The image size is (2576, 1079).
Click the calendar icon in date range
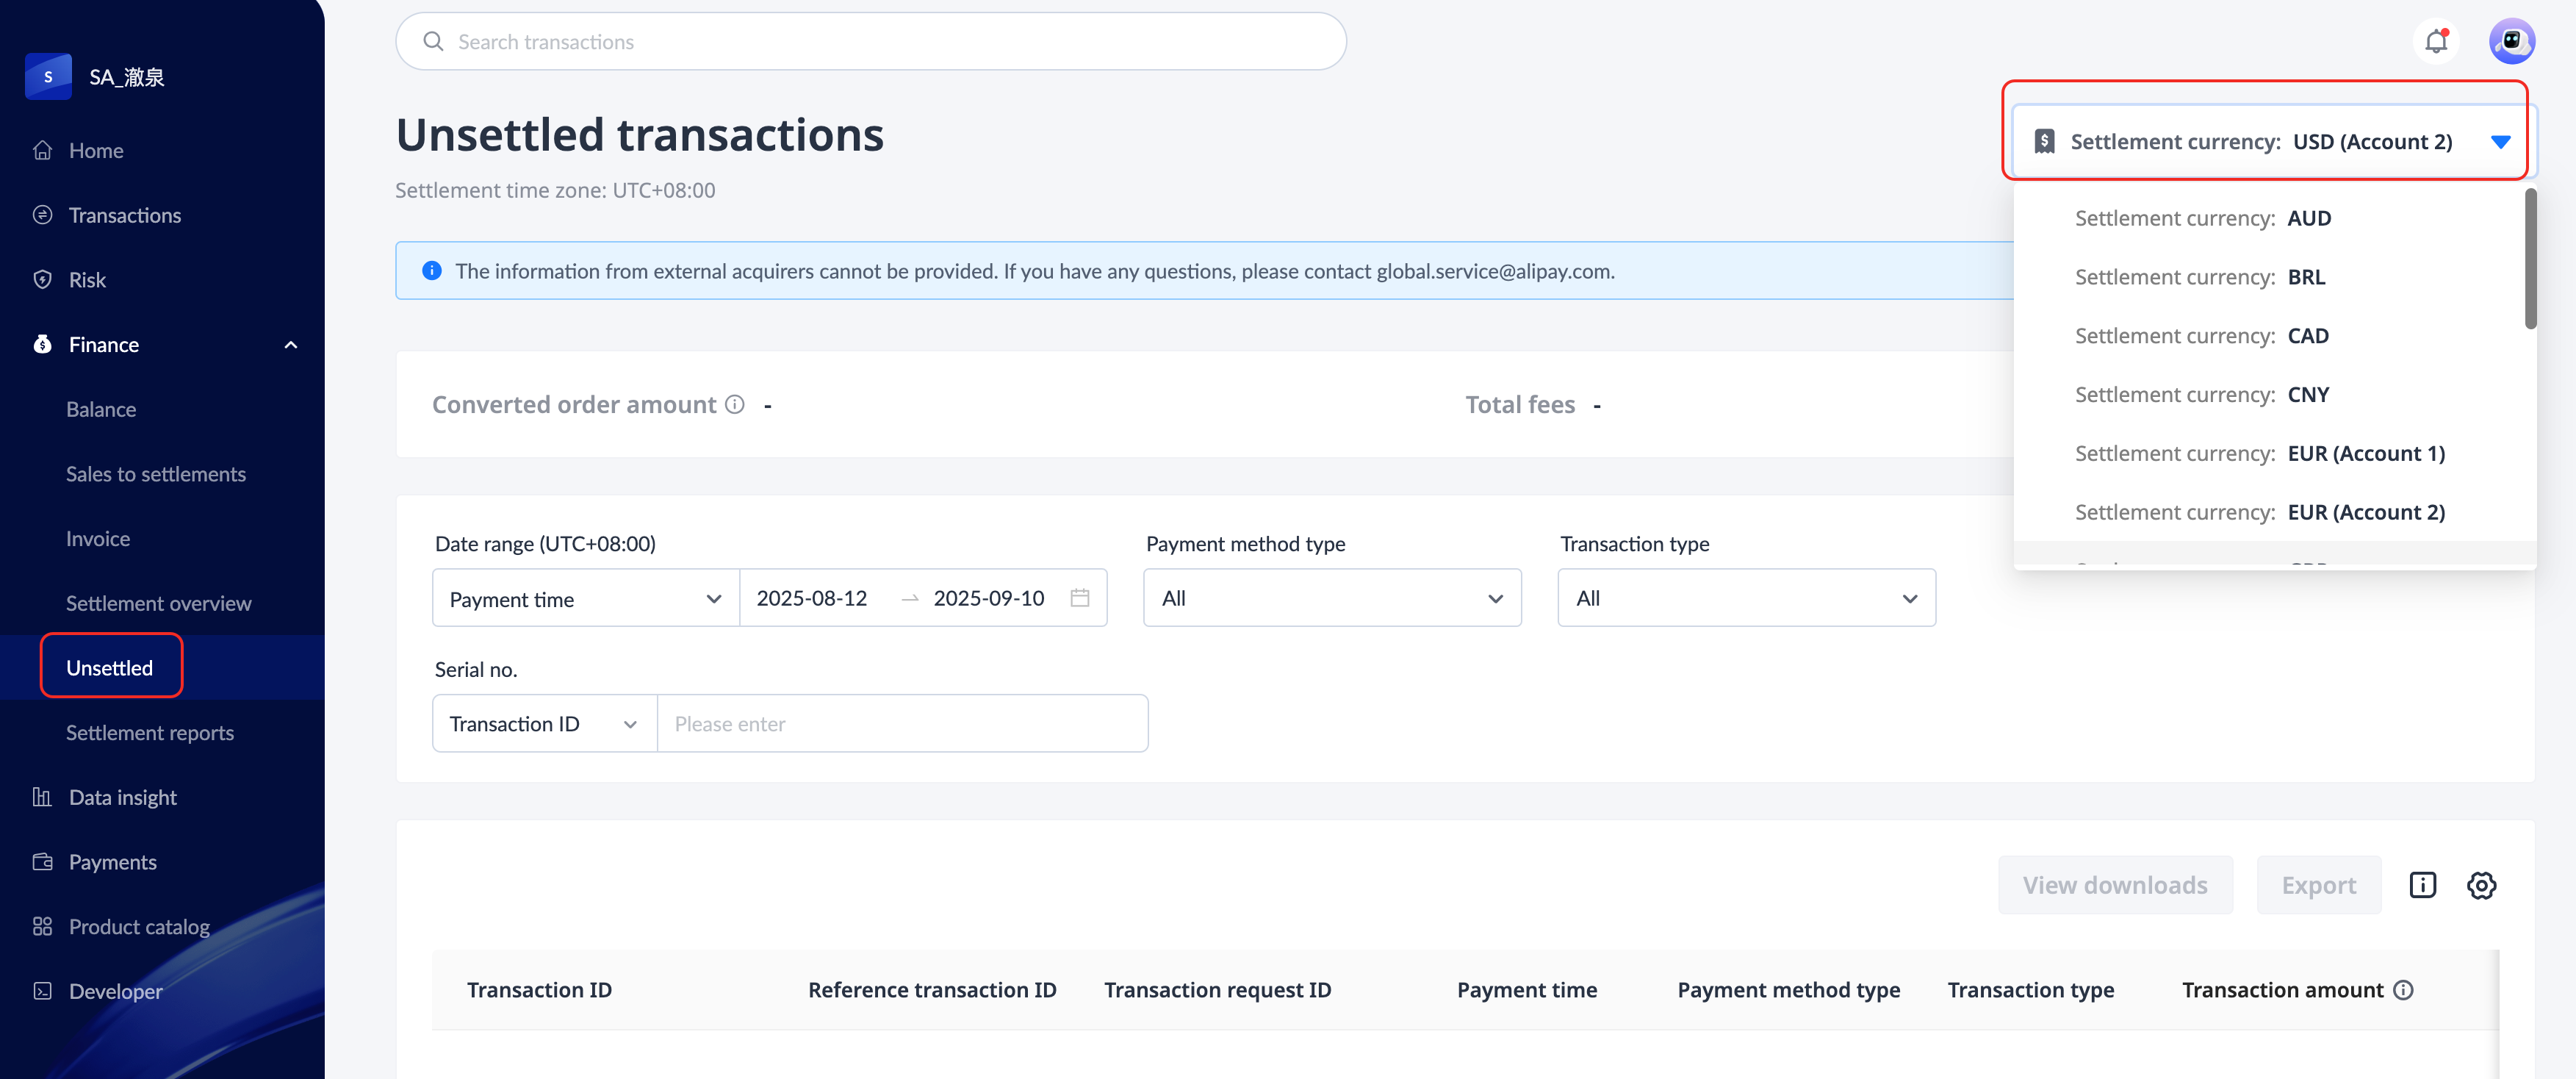point(1079,598)
